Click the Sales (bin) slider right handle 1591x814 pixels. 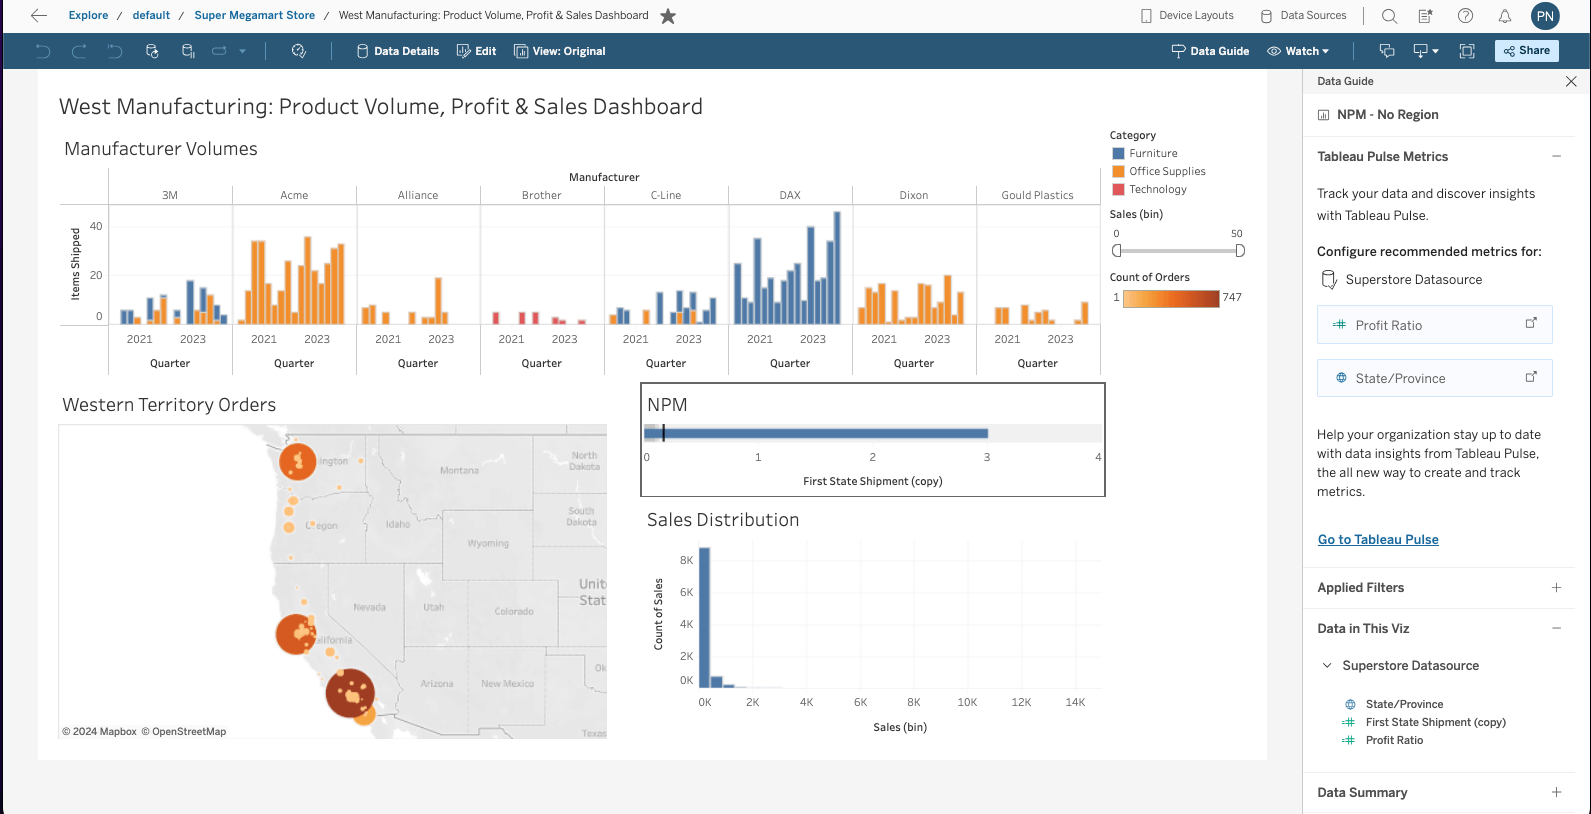click(x=1240, y=251)
